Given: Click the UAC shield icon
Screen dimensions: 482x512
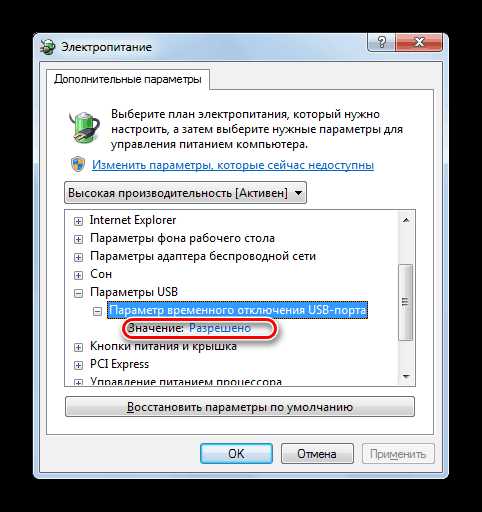Looking at the screenshot, I should tap(78, 164).
